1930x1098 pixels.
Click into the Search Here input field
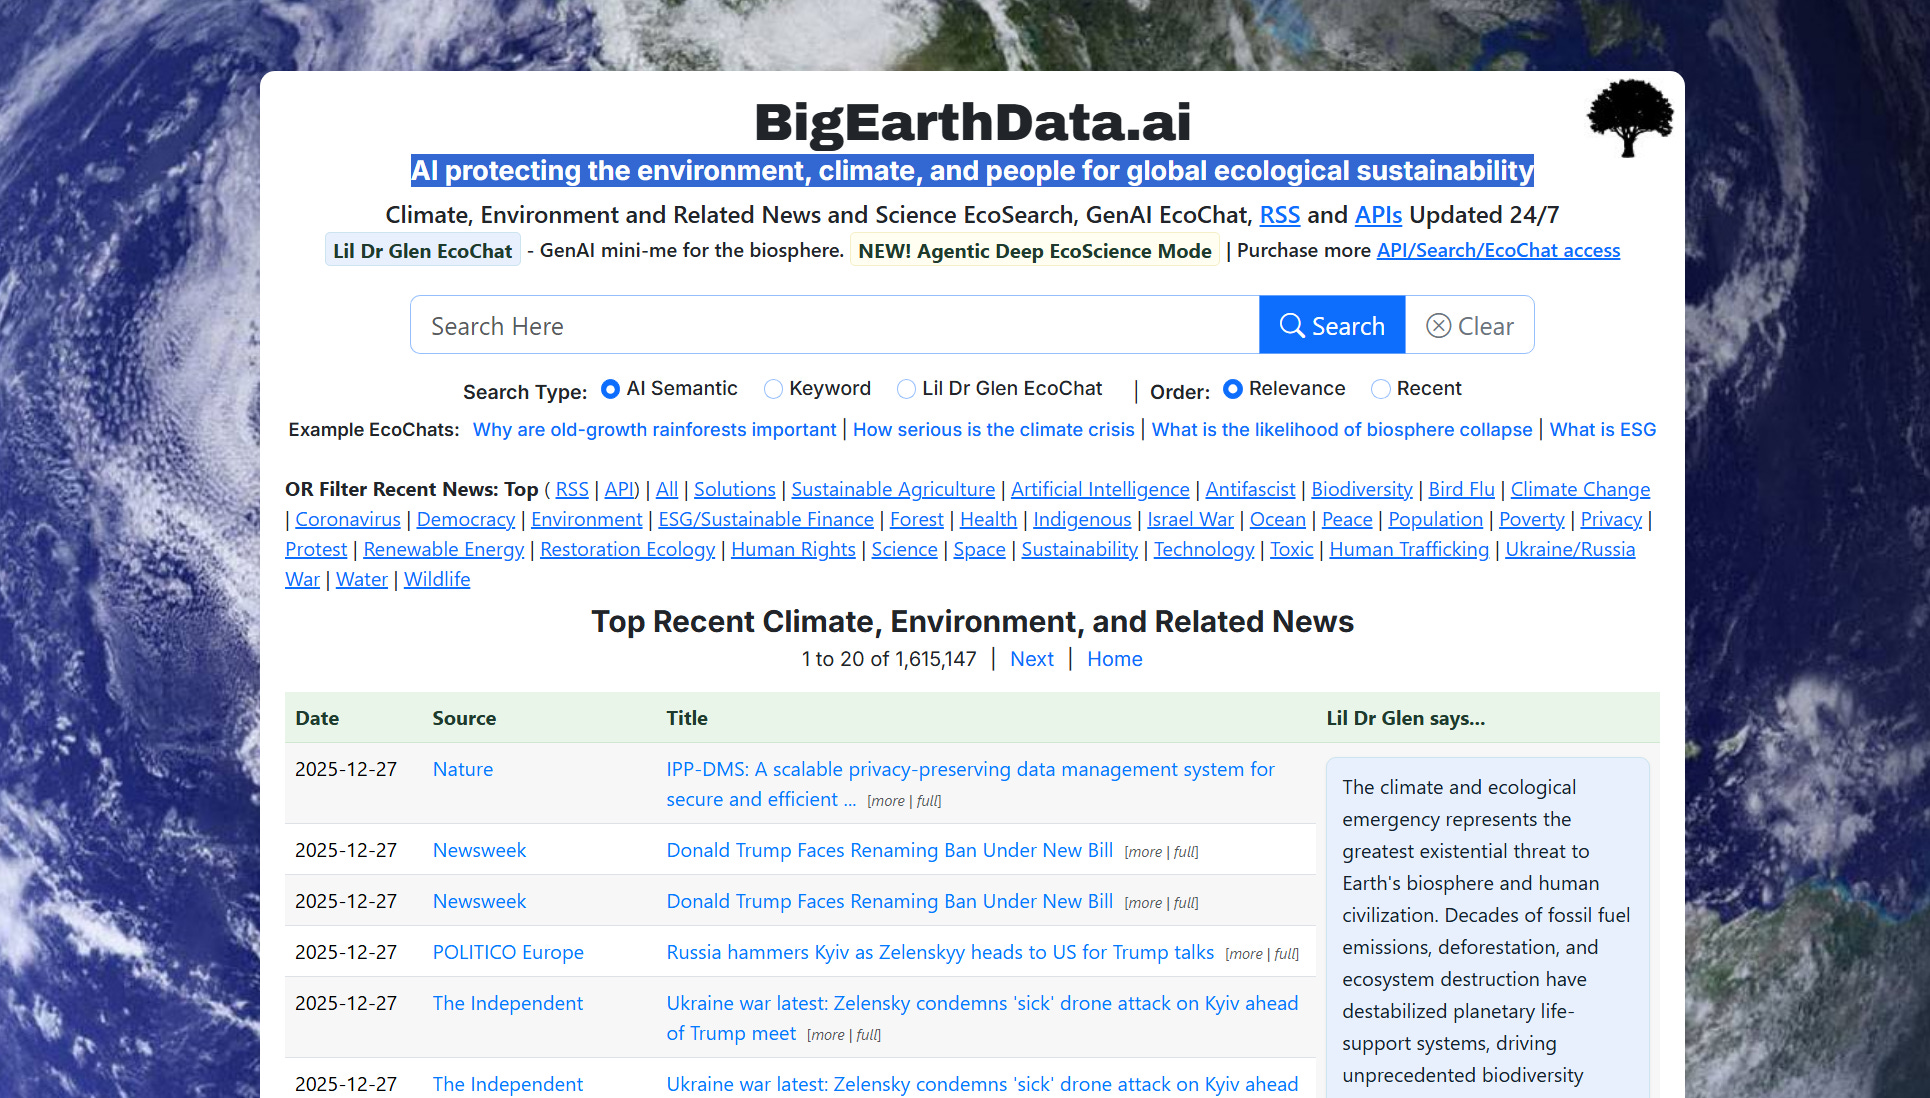coord(834,326)
